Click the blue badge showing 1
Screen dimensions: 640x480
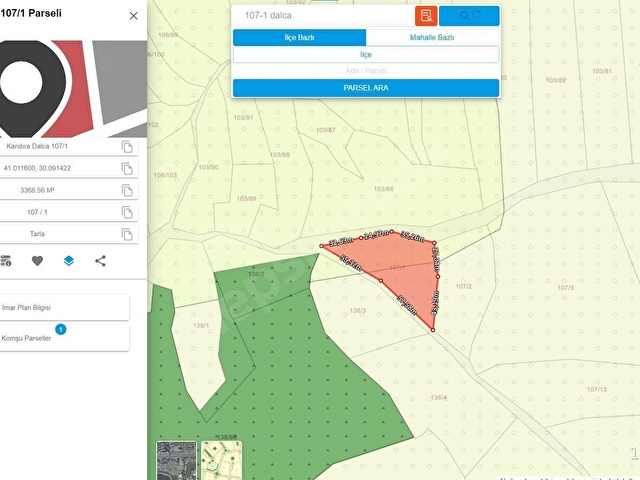click(61, 329)
